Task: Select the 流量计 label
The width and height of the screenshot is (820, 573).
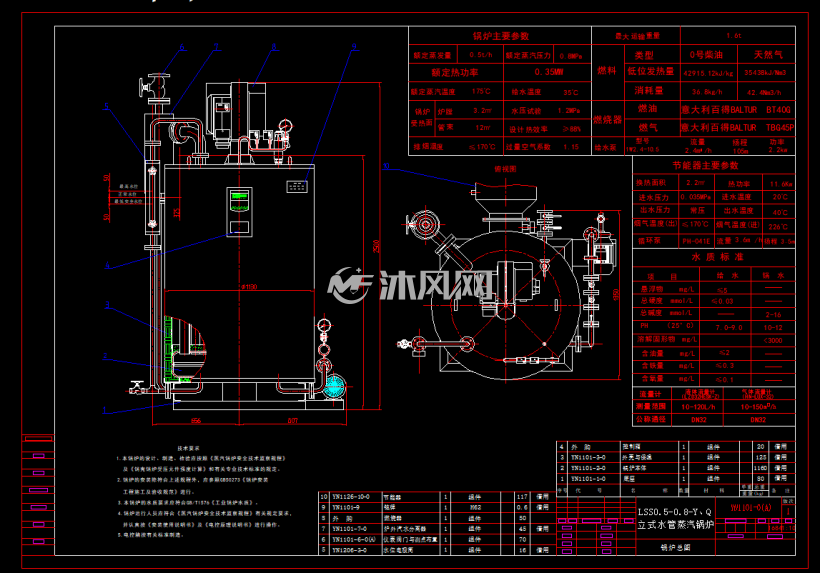Action: point(650,394)
